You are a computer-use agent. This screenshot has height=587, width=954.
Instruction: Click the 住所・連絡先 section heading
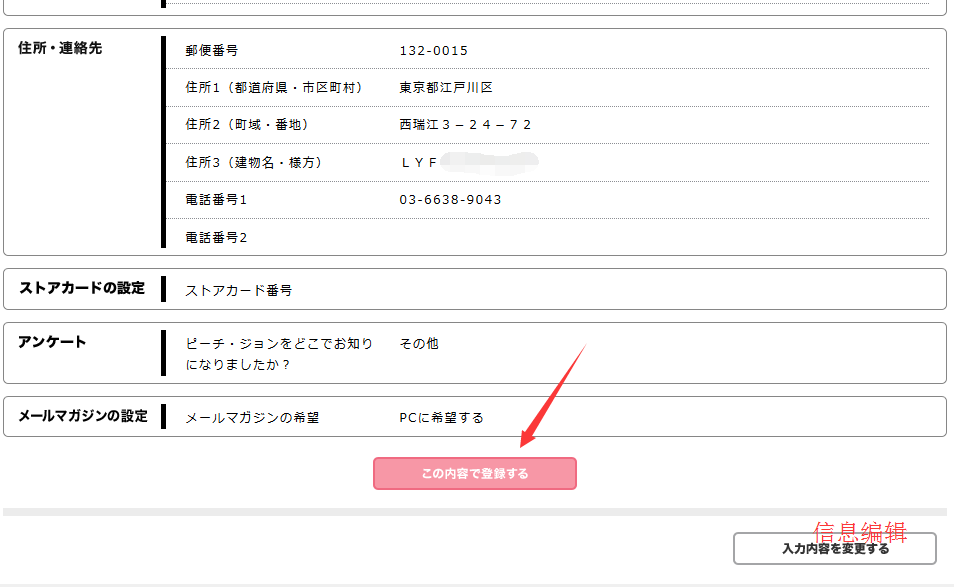[60, 48]
